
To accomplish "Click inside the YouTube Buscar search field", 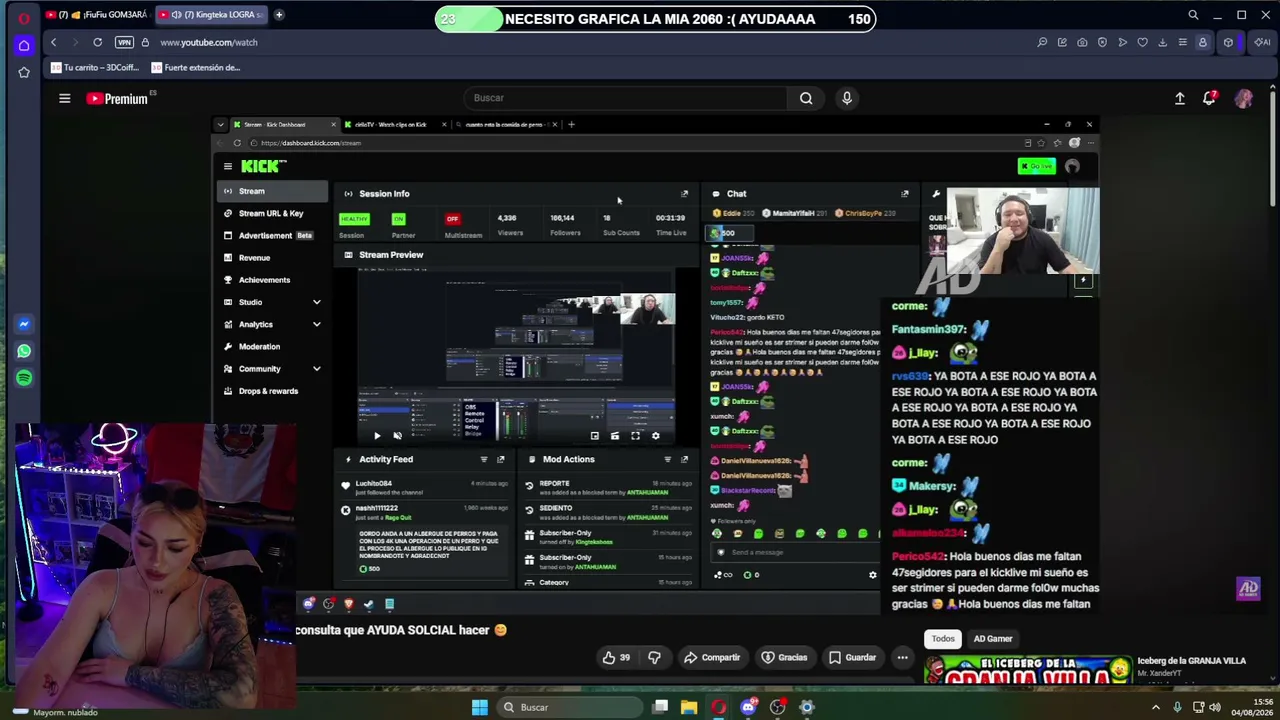I will (625, 98).
